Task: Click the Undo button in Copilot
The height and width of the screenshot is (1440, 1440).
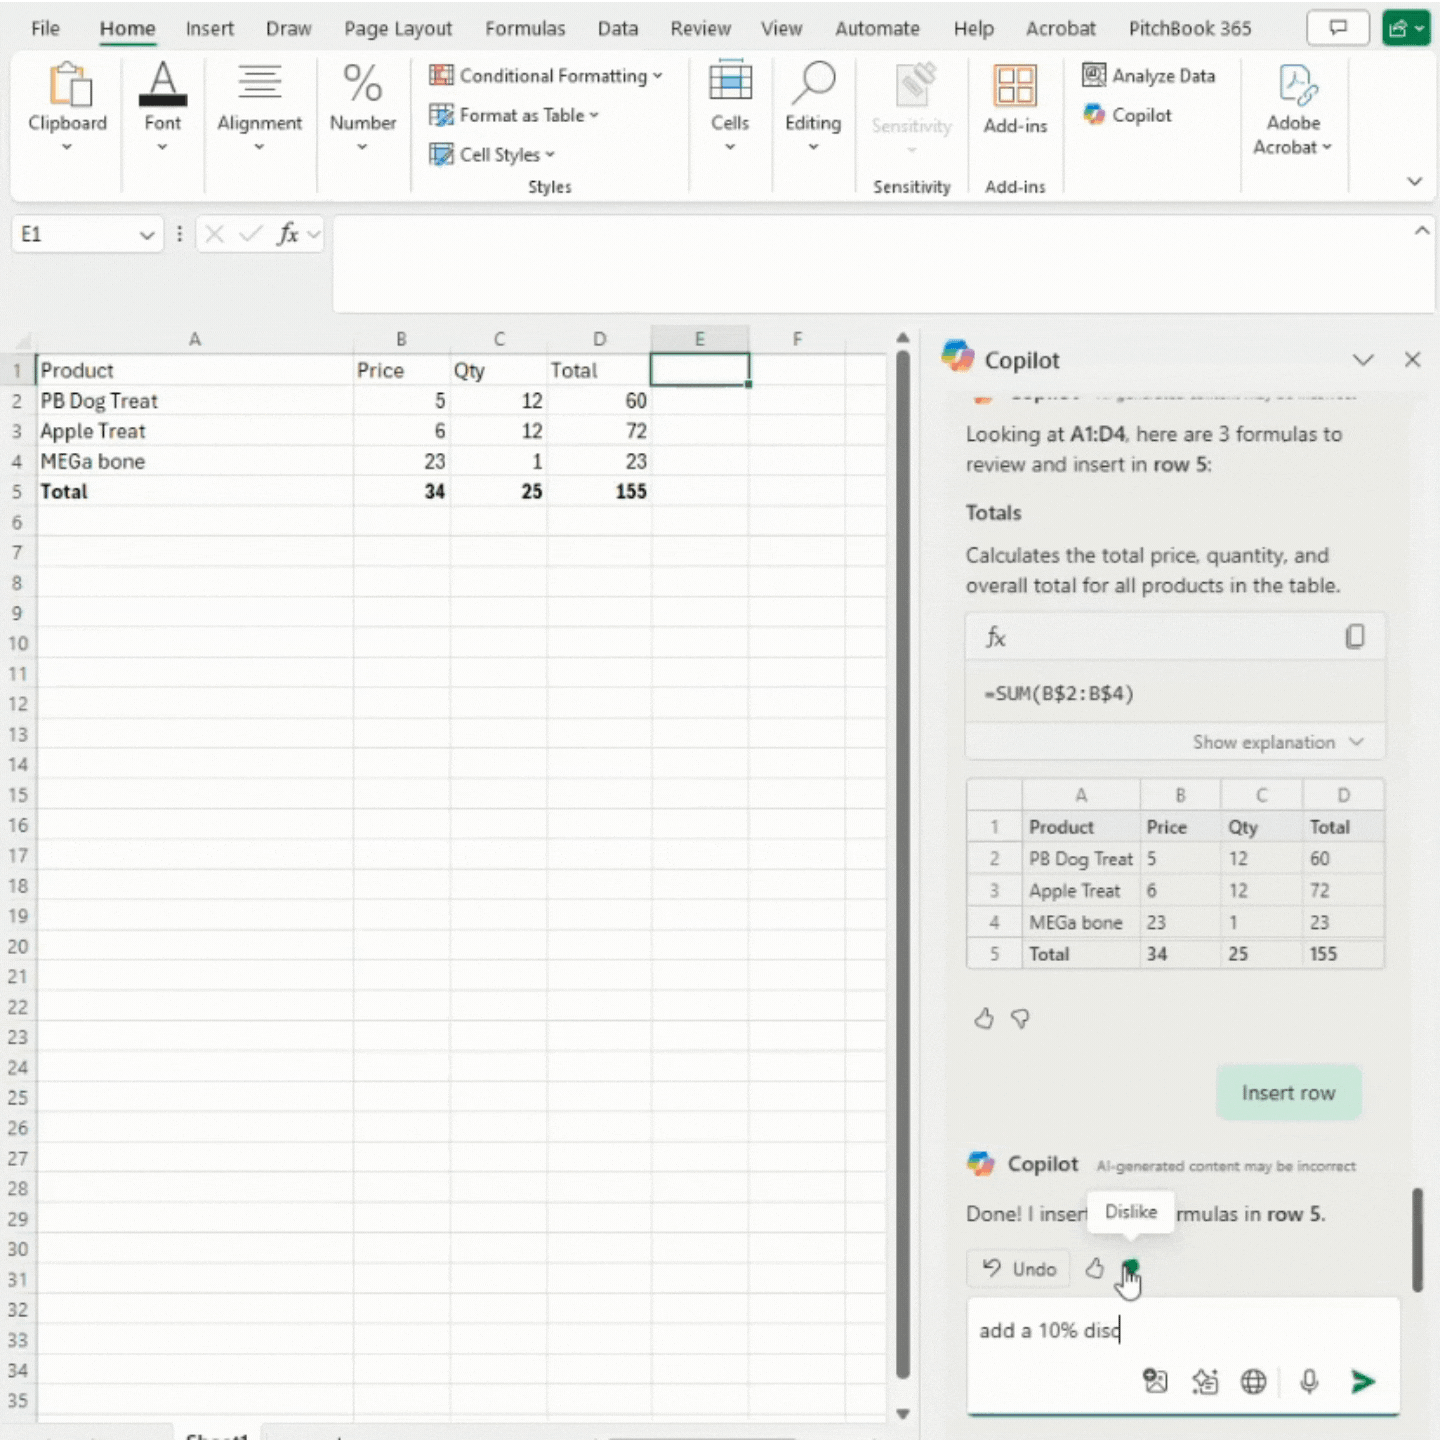Action: [x=1019, y=1268]
